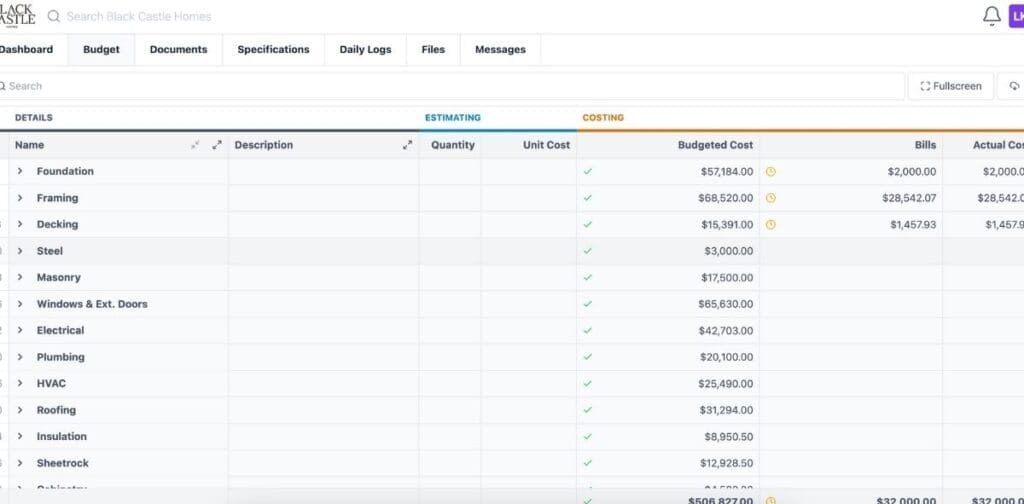Expand the Foundation budget category

pos(20,171)
